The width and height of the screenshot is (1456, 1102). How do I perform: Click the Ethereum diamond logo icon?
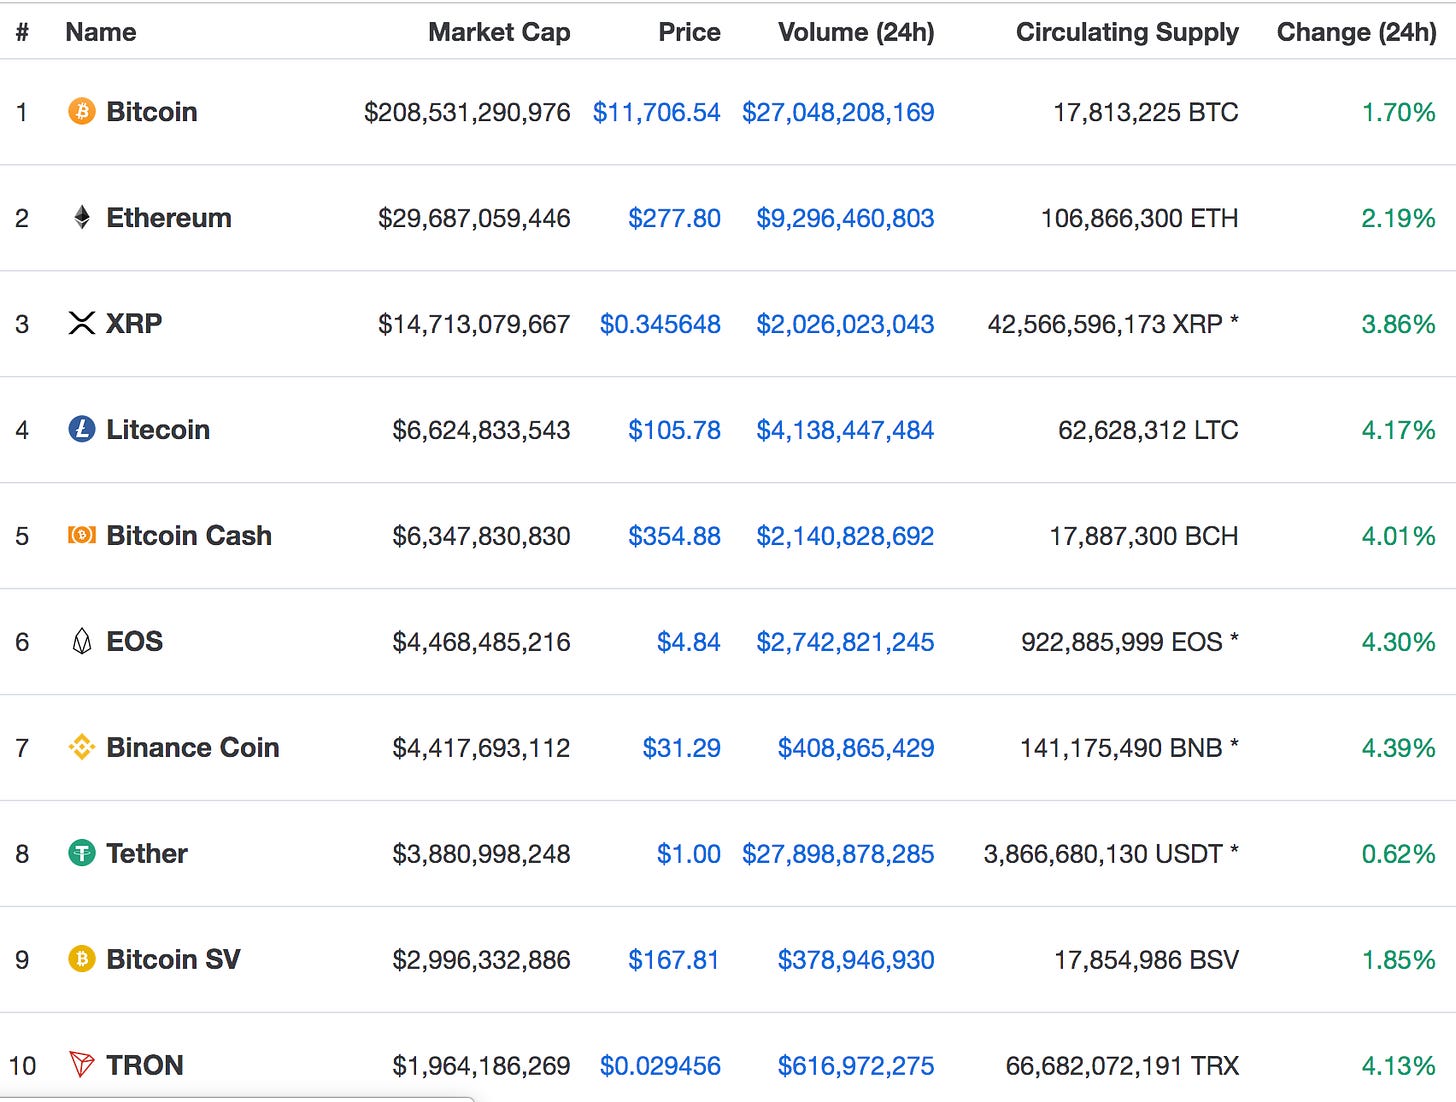tap(82, 217)
